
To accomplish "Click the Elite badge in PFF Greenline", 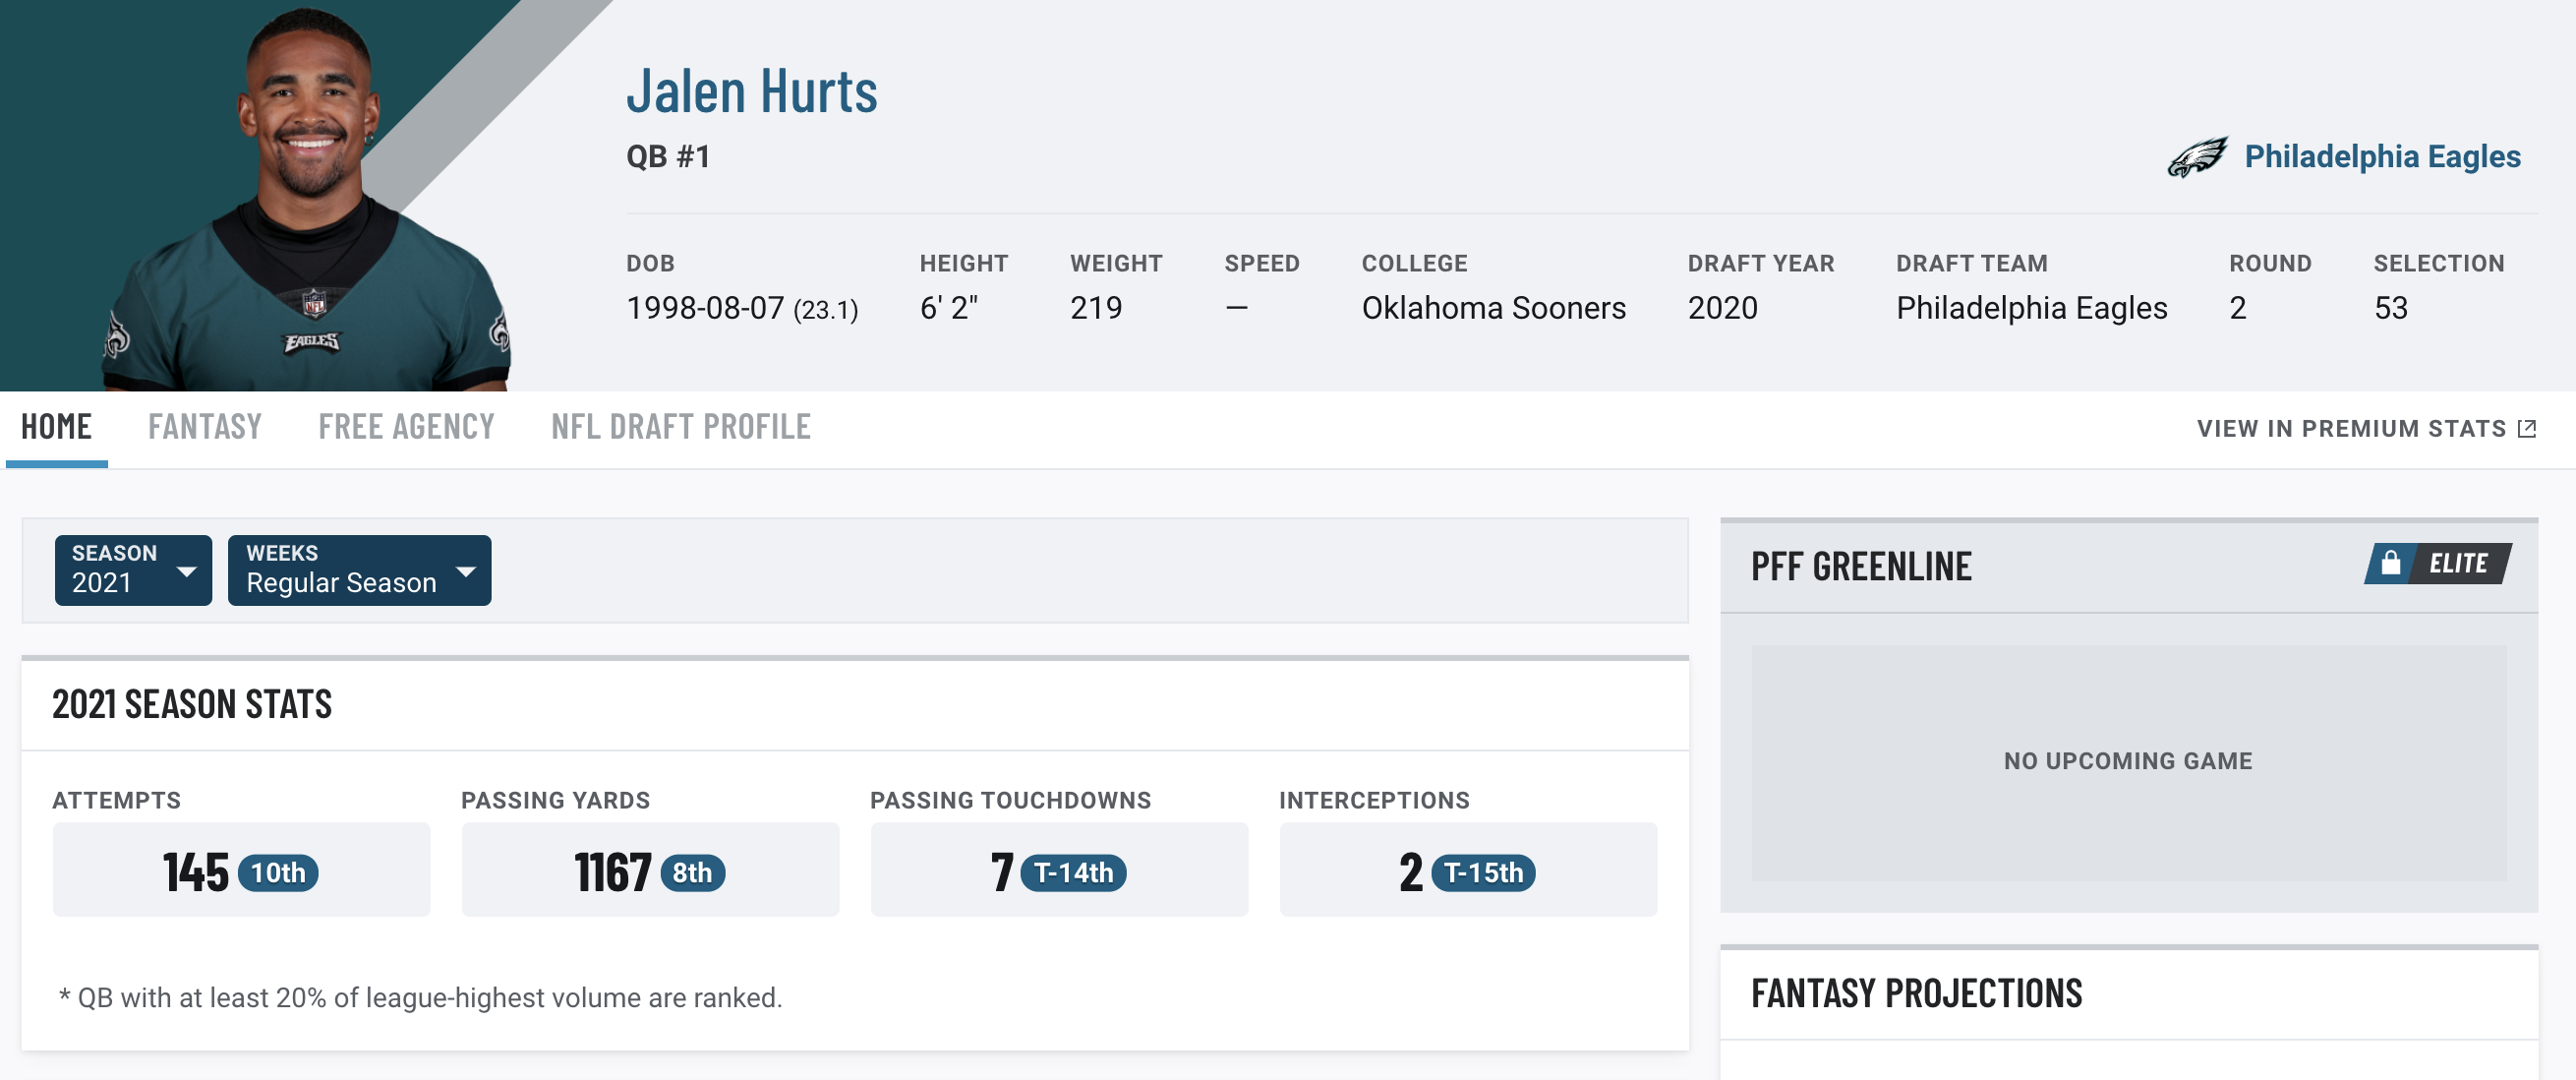I will [x=2438, y=564].
